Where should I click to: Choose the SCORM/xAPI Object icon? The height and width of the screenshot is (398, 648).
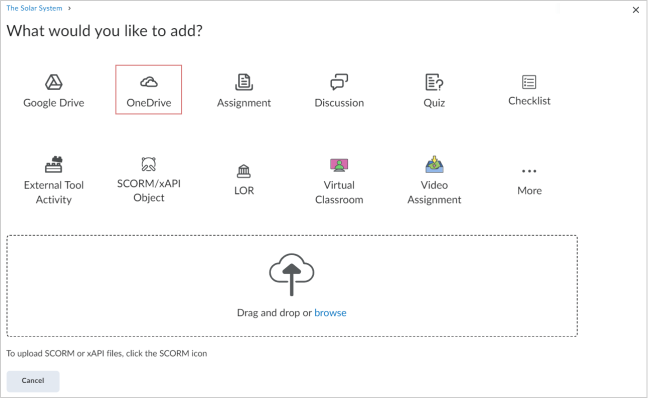149,164
